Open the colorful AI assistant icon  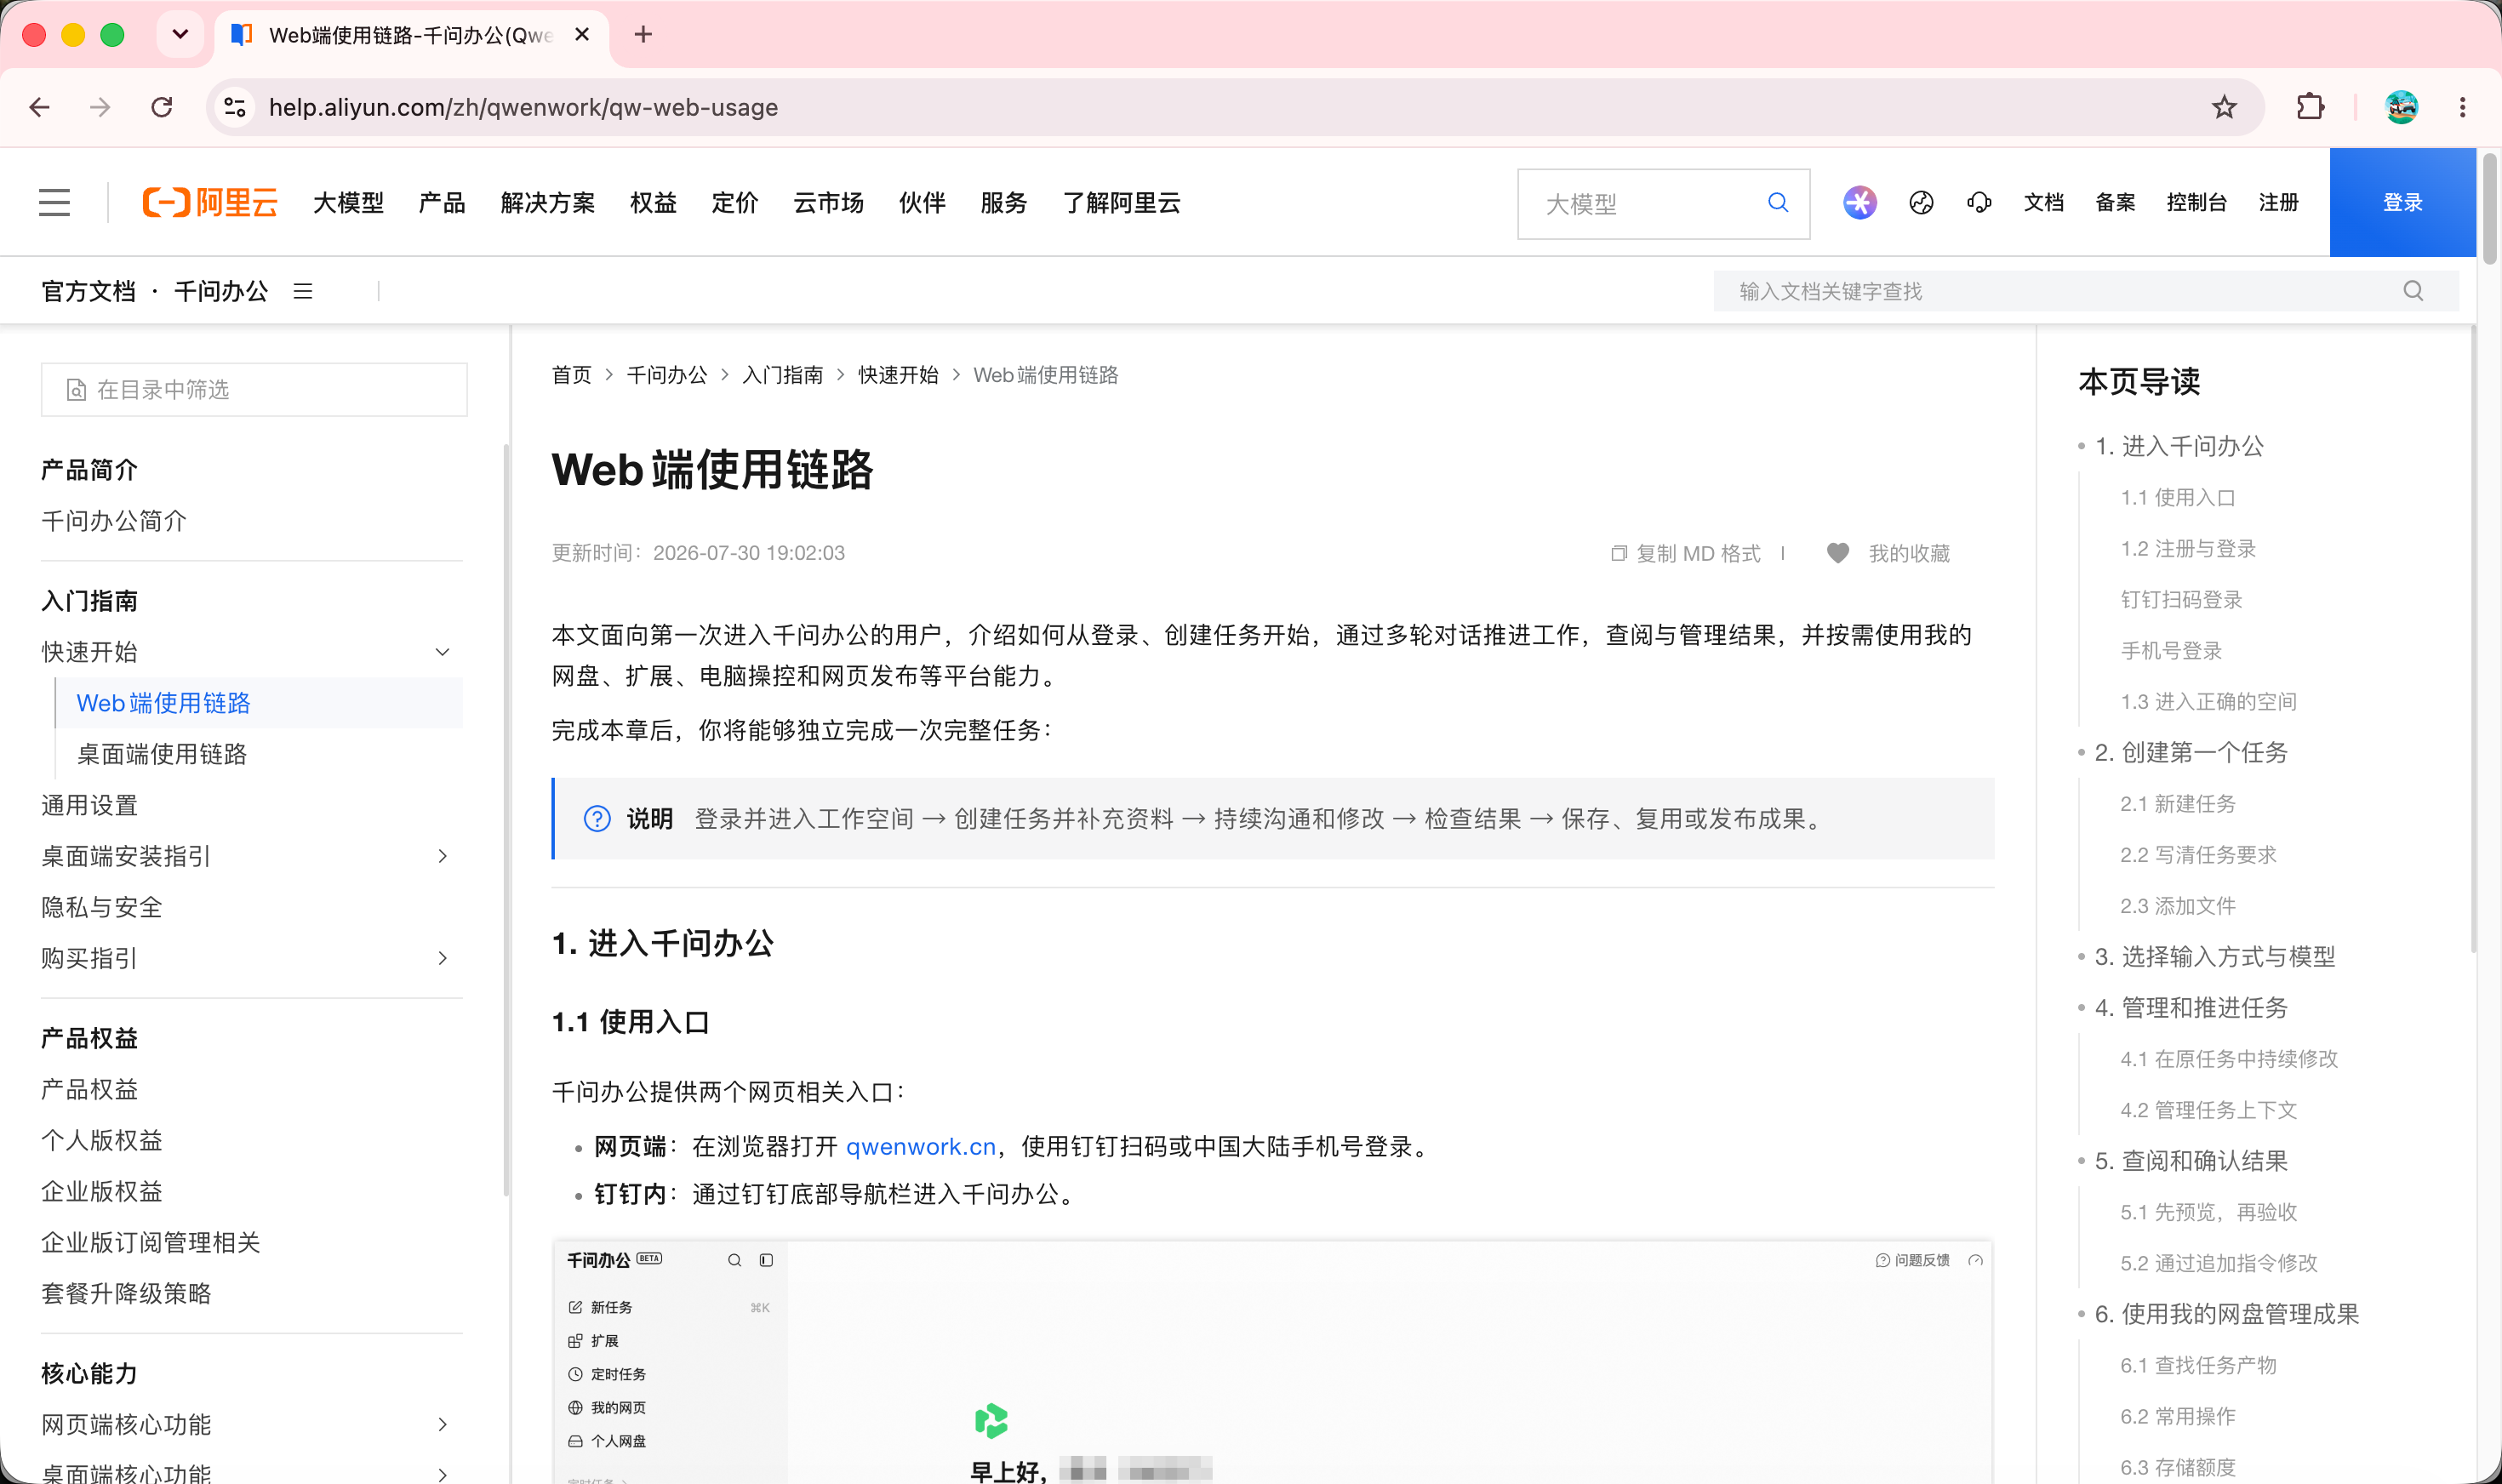tap(1859, 203)
